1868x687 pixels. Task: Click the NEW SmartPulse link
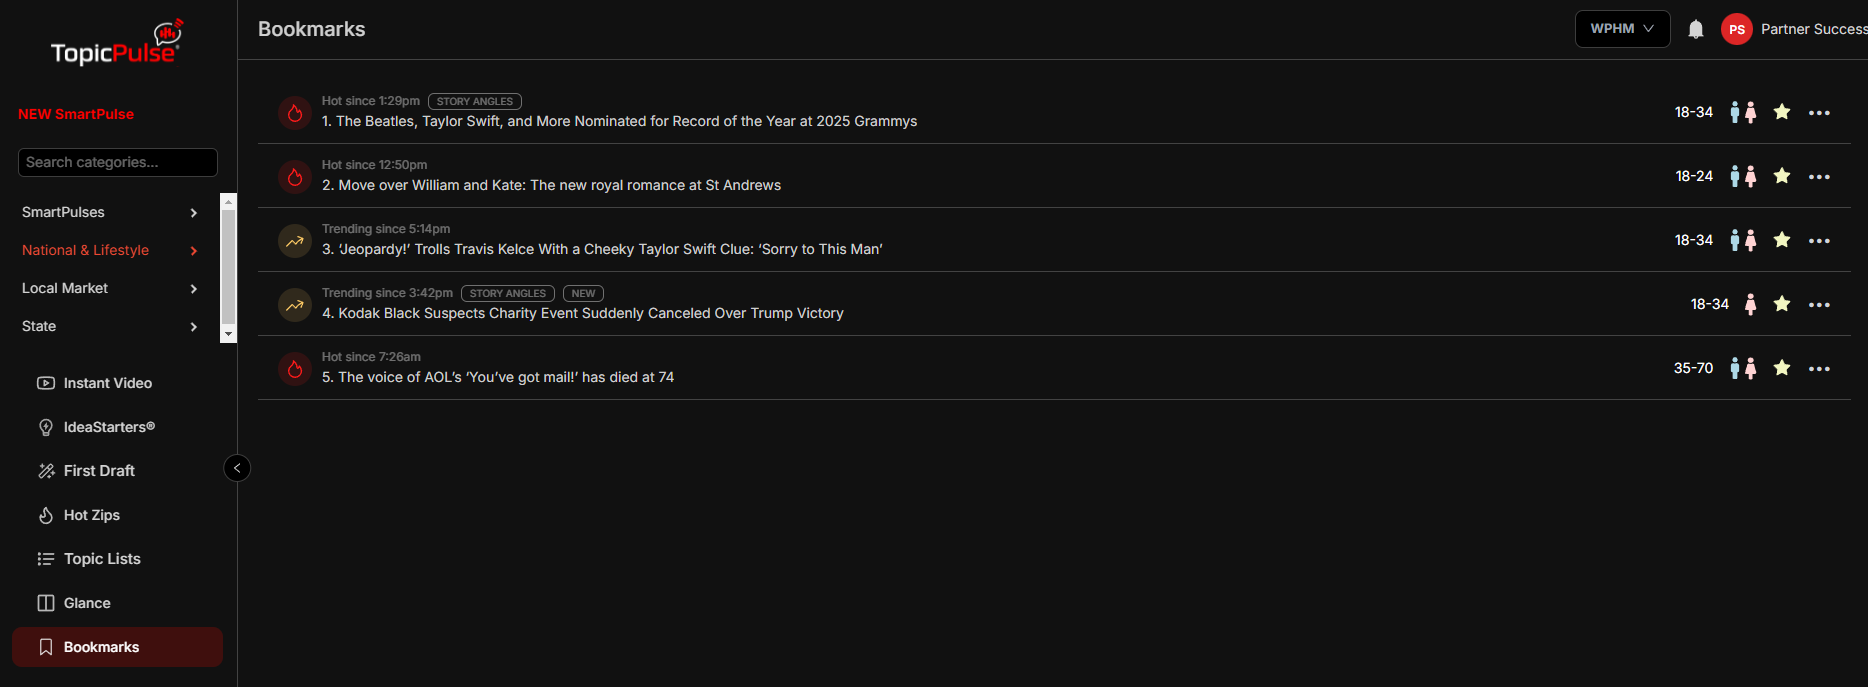(x=76, y=114)
